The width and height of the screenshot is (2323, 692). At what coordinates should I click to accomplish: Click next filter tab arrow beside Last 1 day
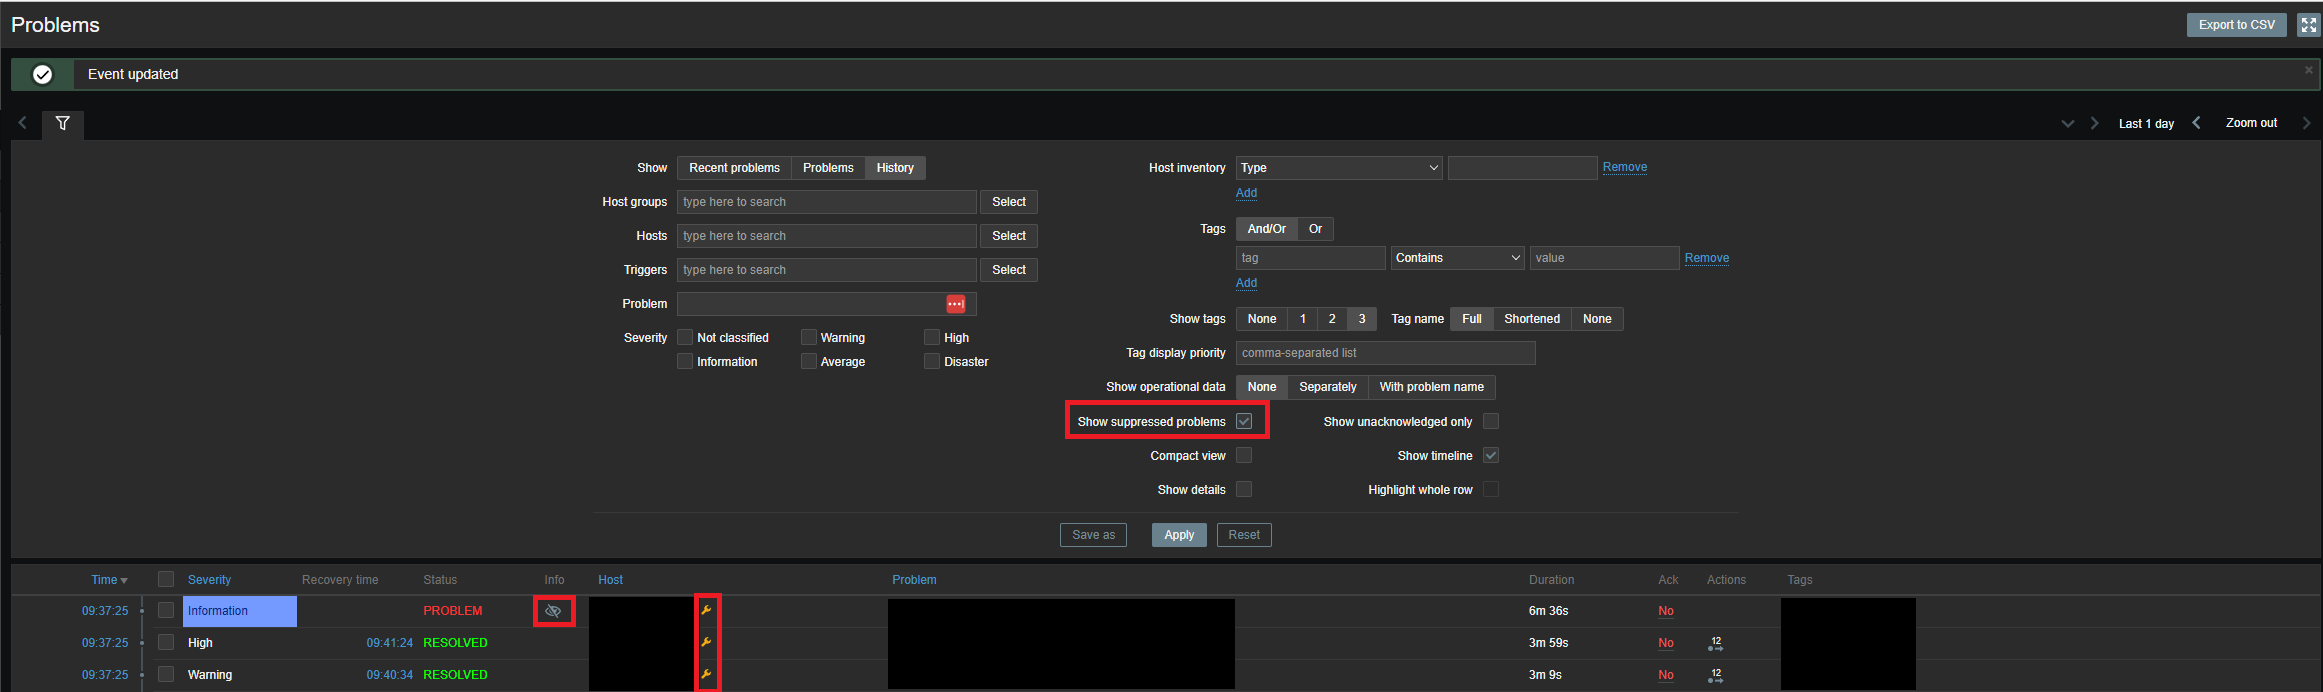pyautogui.click(x=2094, y=123)
